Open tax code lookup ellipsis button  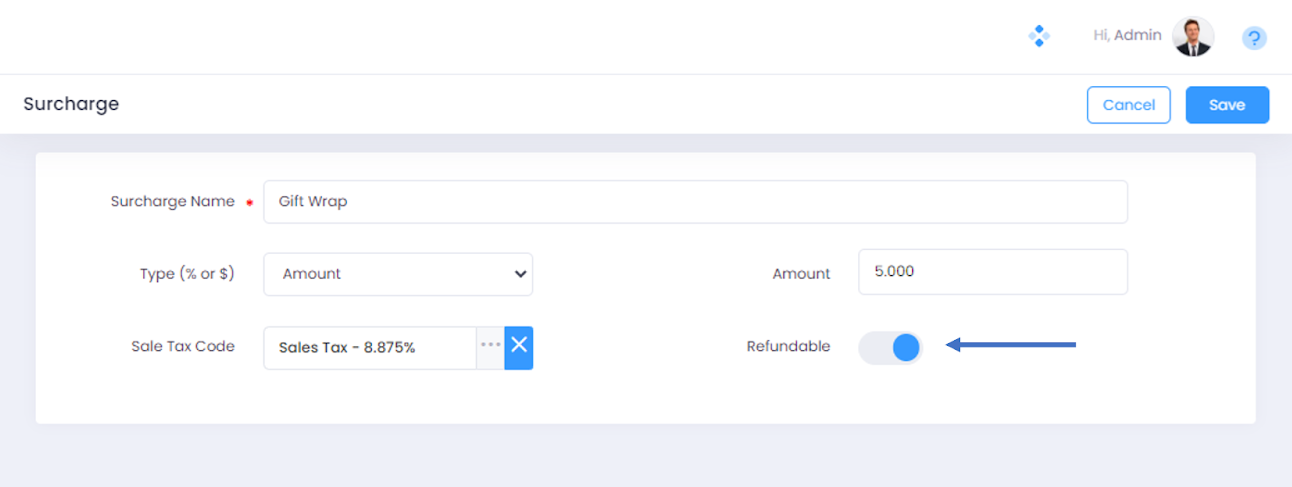pyautogui.click(x=490, y=347)
